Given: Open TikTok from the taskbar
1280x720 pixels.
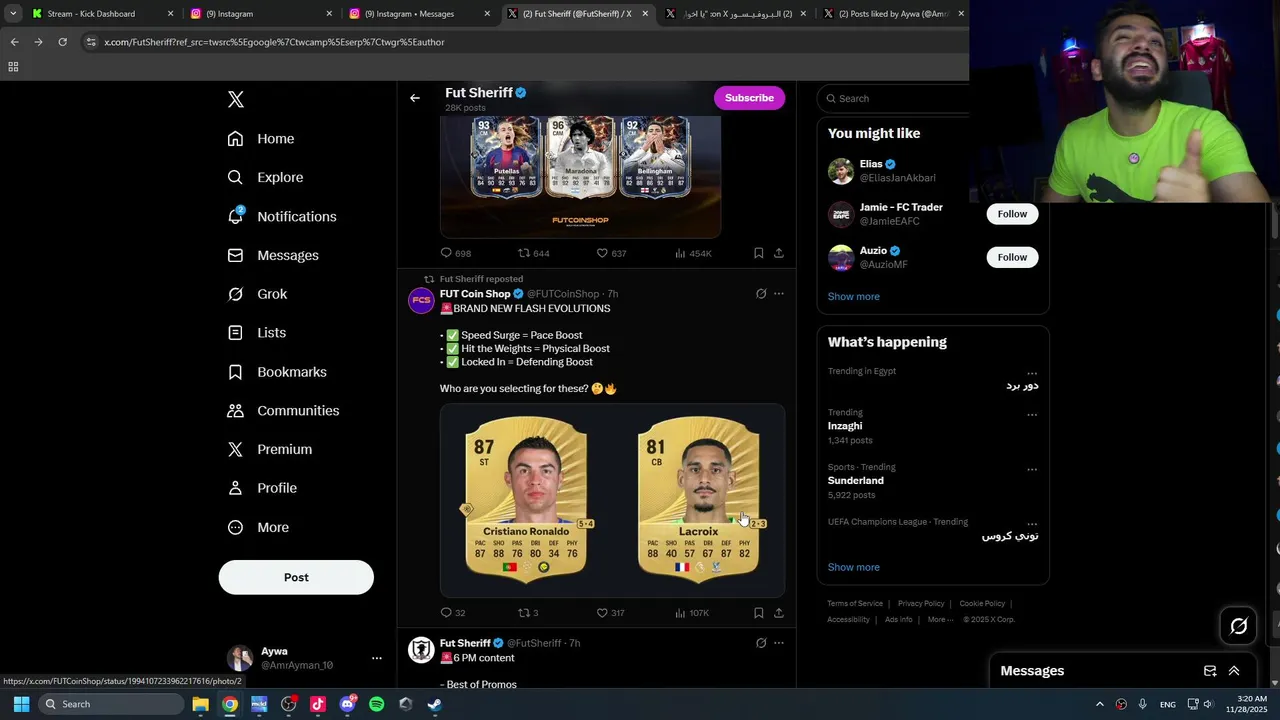Looking at the screenshot, I should click(x=318, y=704).
